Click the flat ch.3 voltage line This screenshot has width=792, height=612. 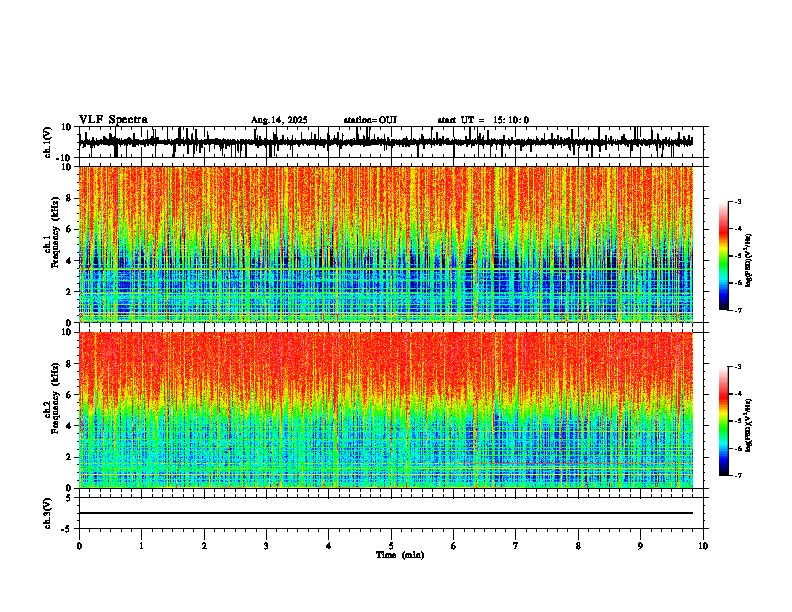tap(386, 513)
